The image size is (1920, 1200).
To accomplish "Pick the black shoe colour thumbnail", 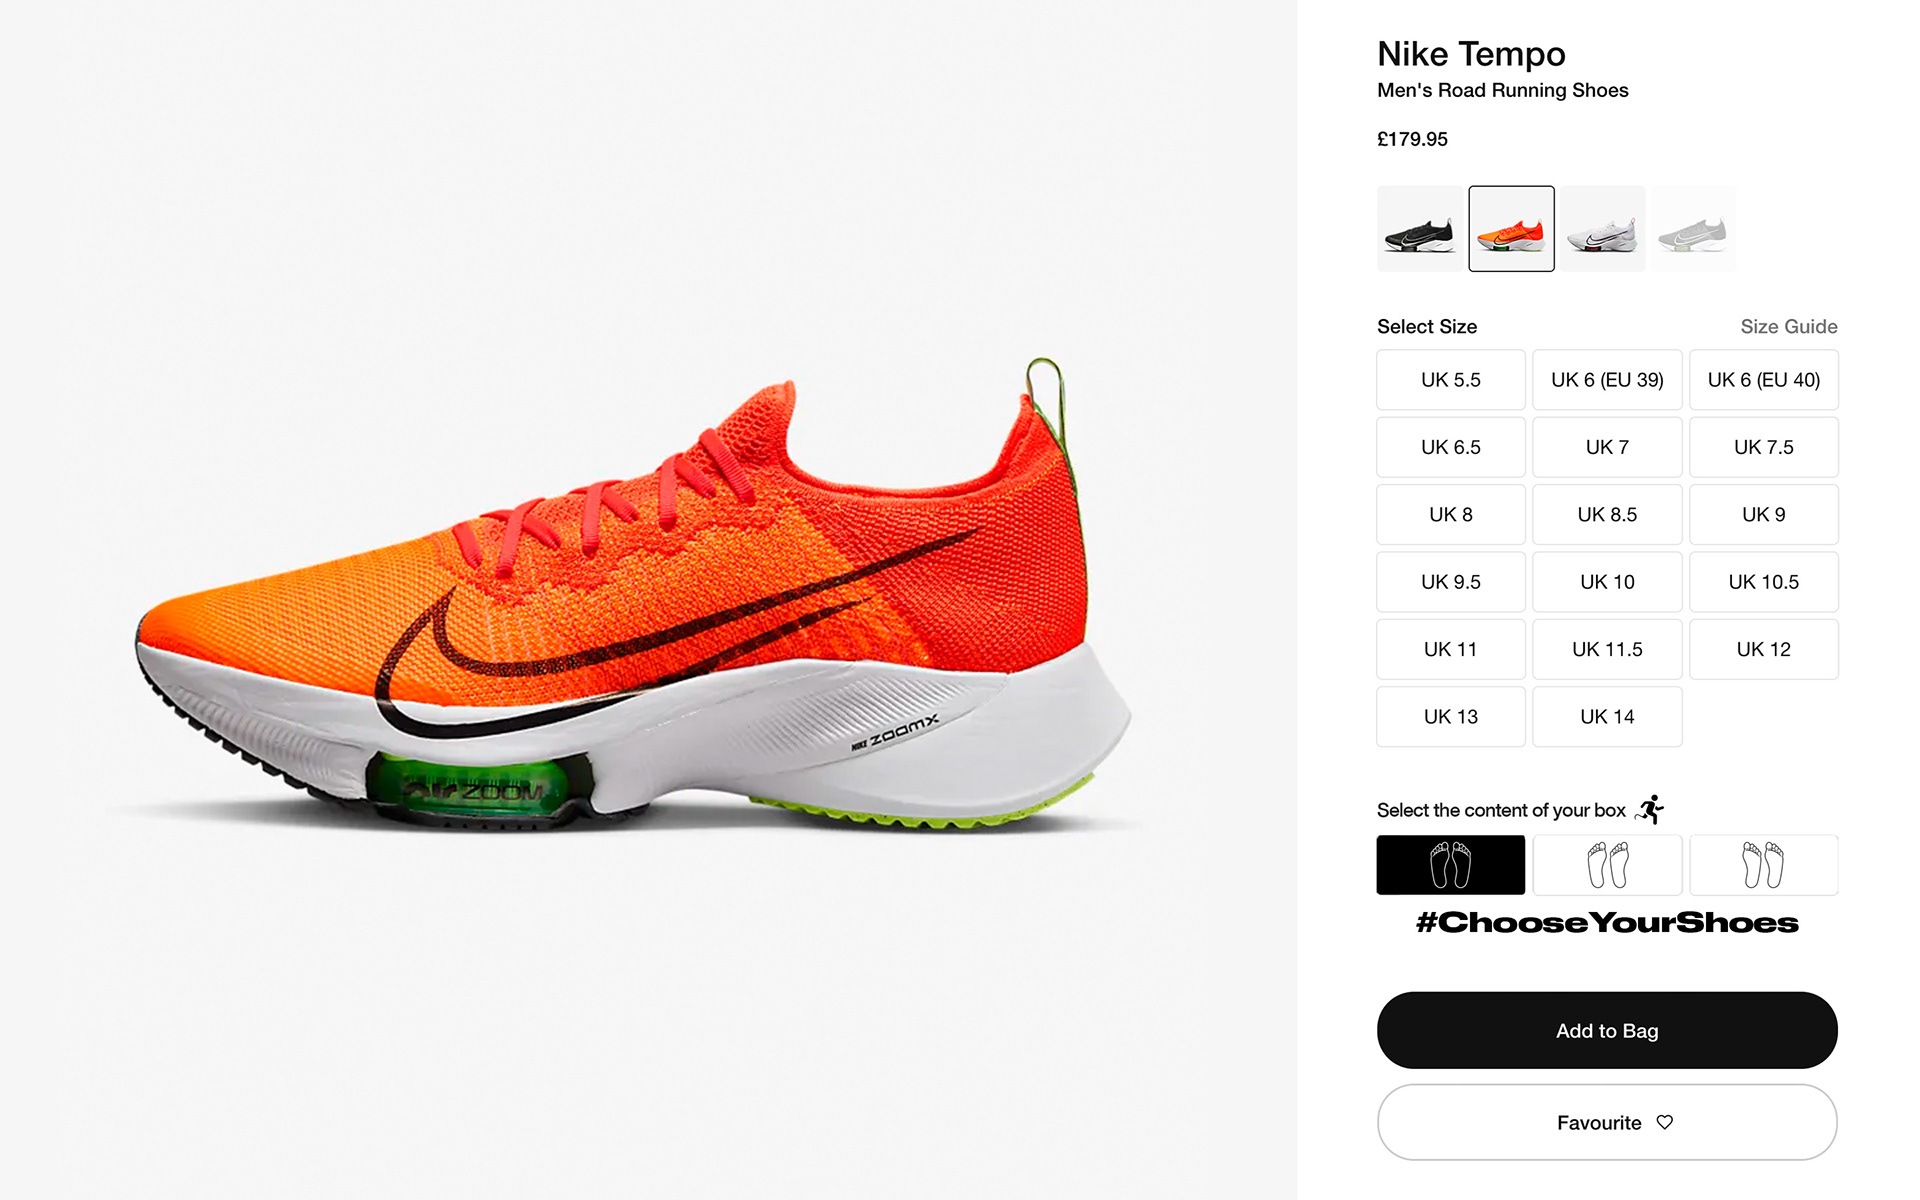I will pyautogui.click(x=1420, y=229).
